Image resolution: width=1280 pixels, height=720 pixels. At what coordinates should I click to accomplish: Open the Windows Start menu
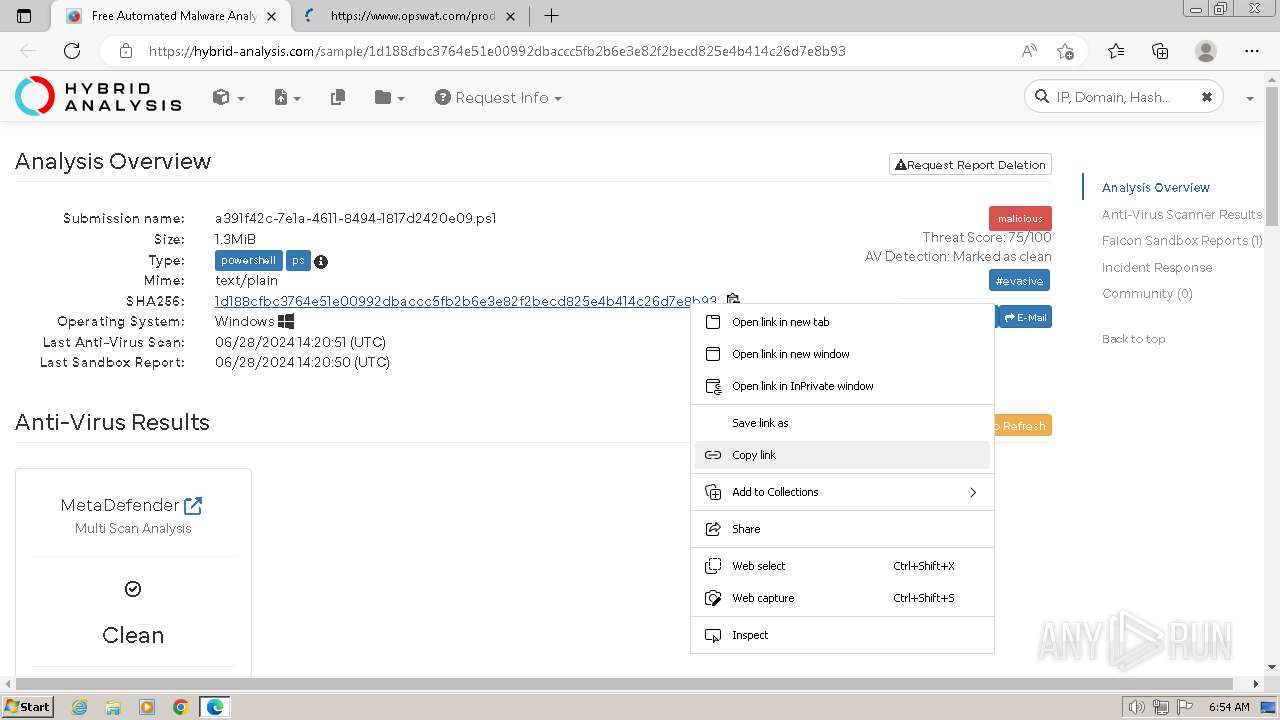point(28,706)
